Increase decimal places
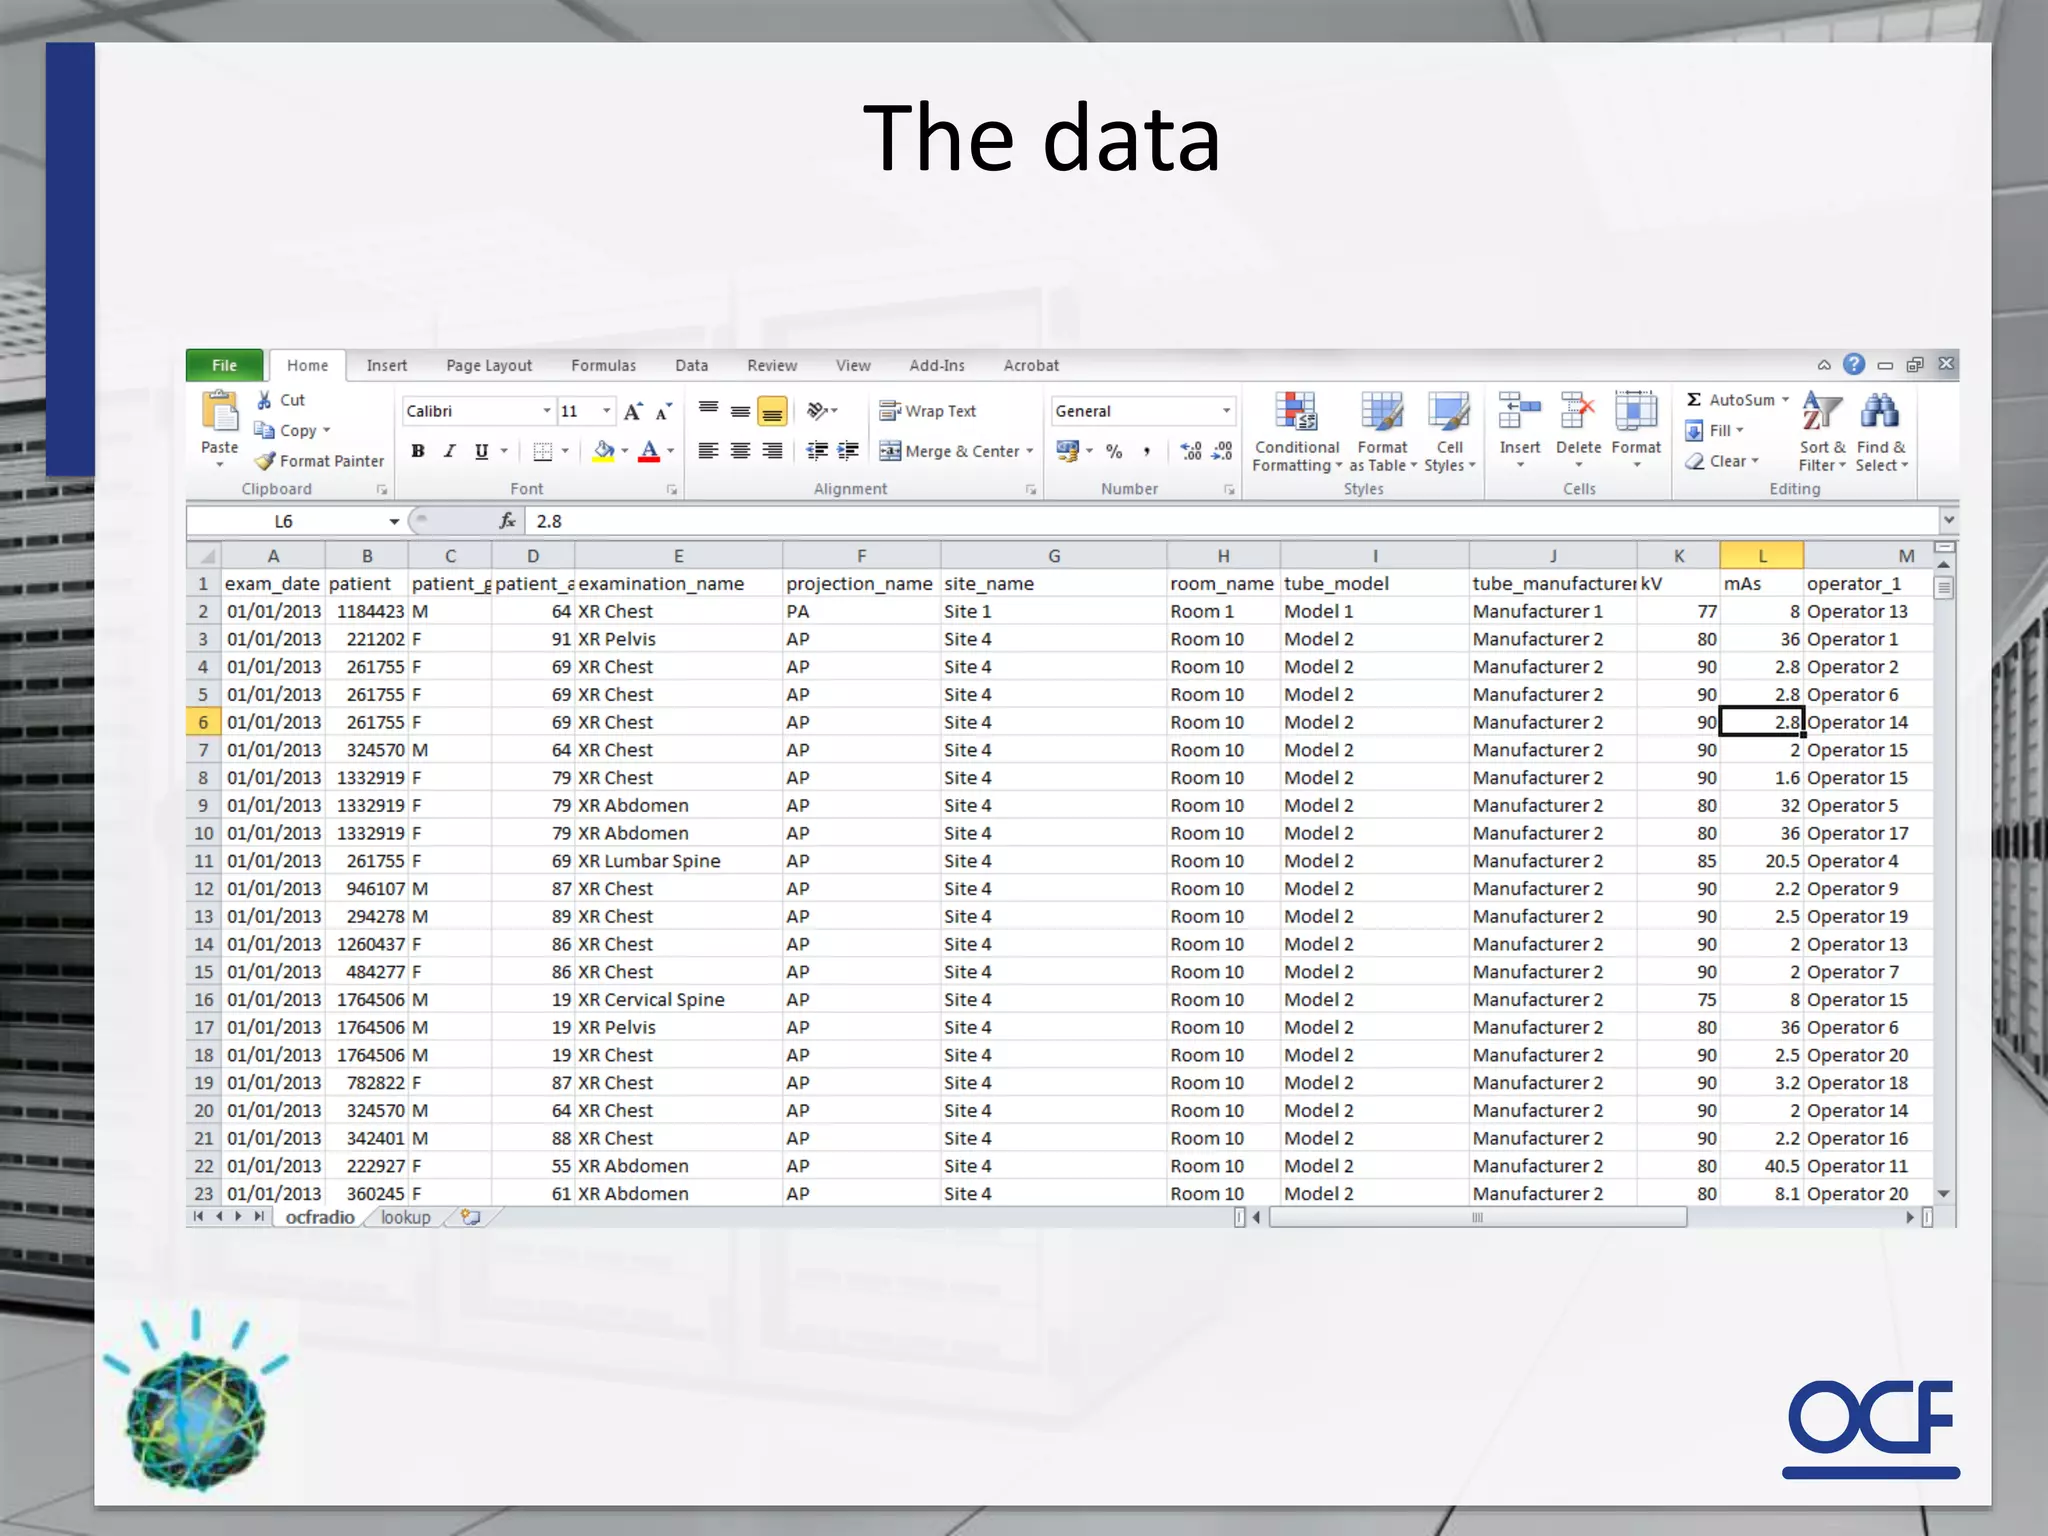 pyautogui.click(x=1191, y=452)
